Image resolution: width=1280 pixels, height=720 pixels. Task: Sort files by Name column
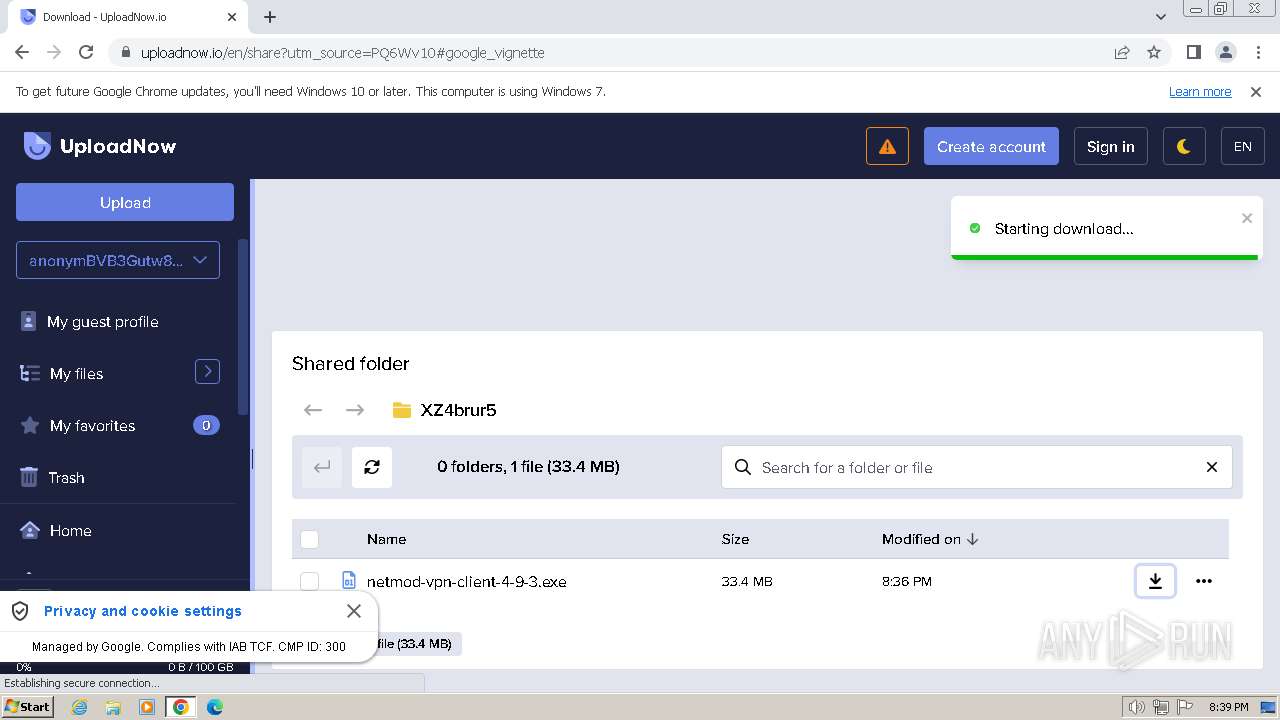coord(386,539)
